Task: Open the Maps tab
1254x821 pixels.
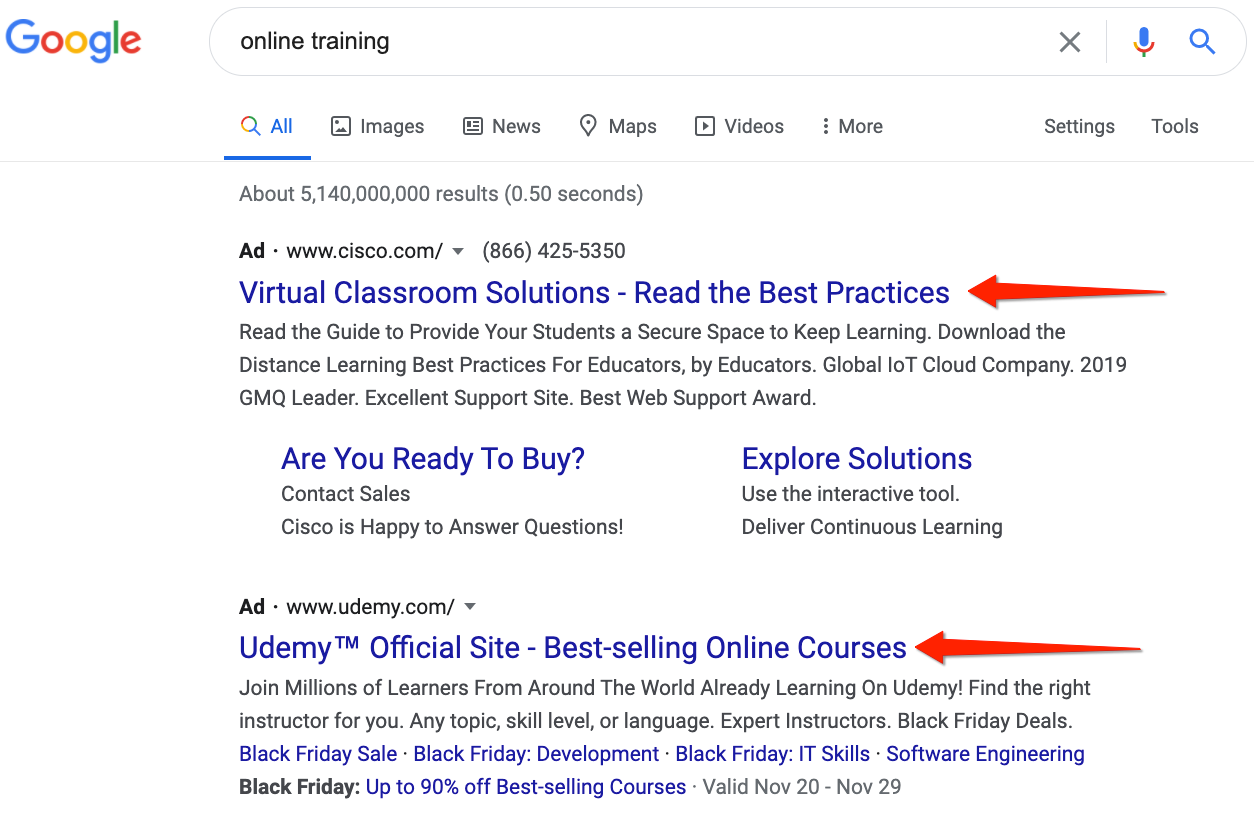Action: click(x=618, y=126)
